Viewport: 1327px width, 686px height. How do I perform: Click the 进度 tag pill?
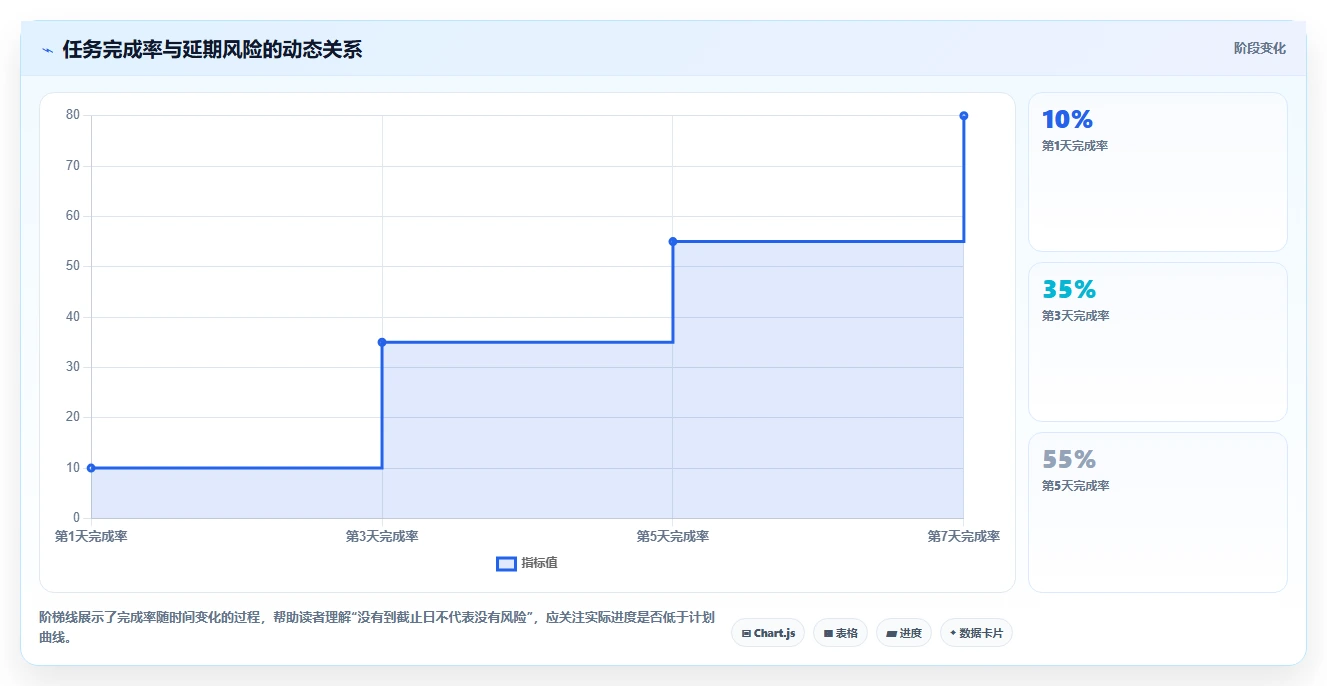[903, 633]
